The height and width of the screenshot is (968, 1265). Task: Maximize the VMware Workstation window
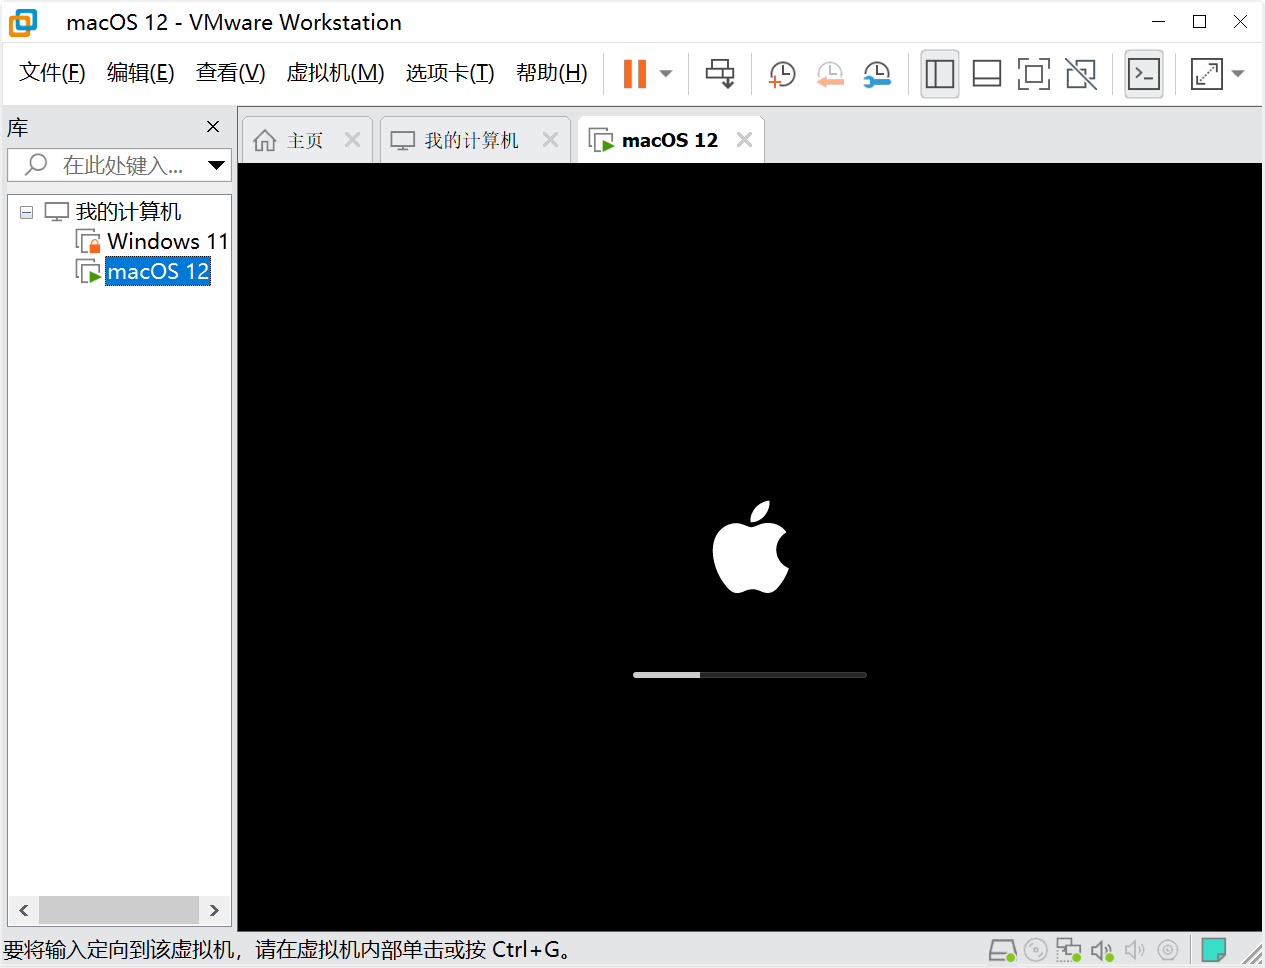point(1199,22)
